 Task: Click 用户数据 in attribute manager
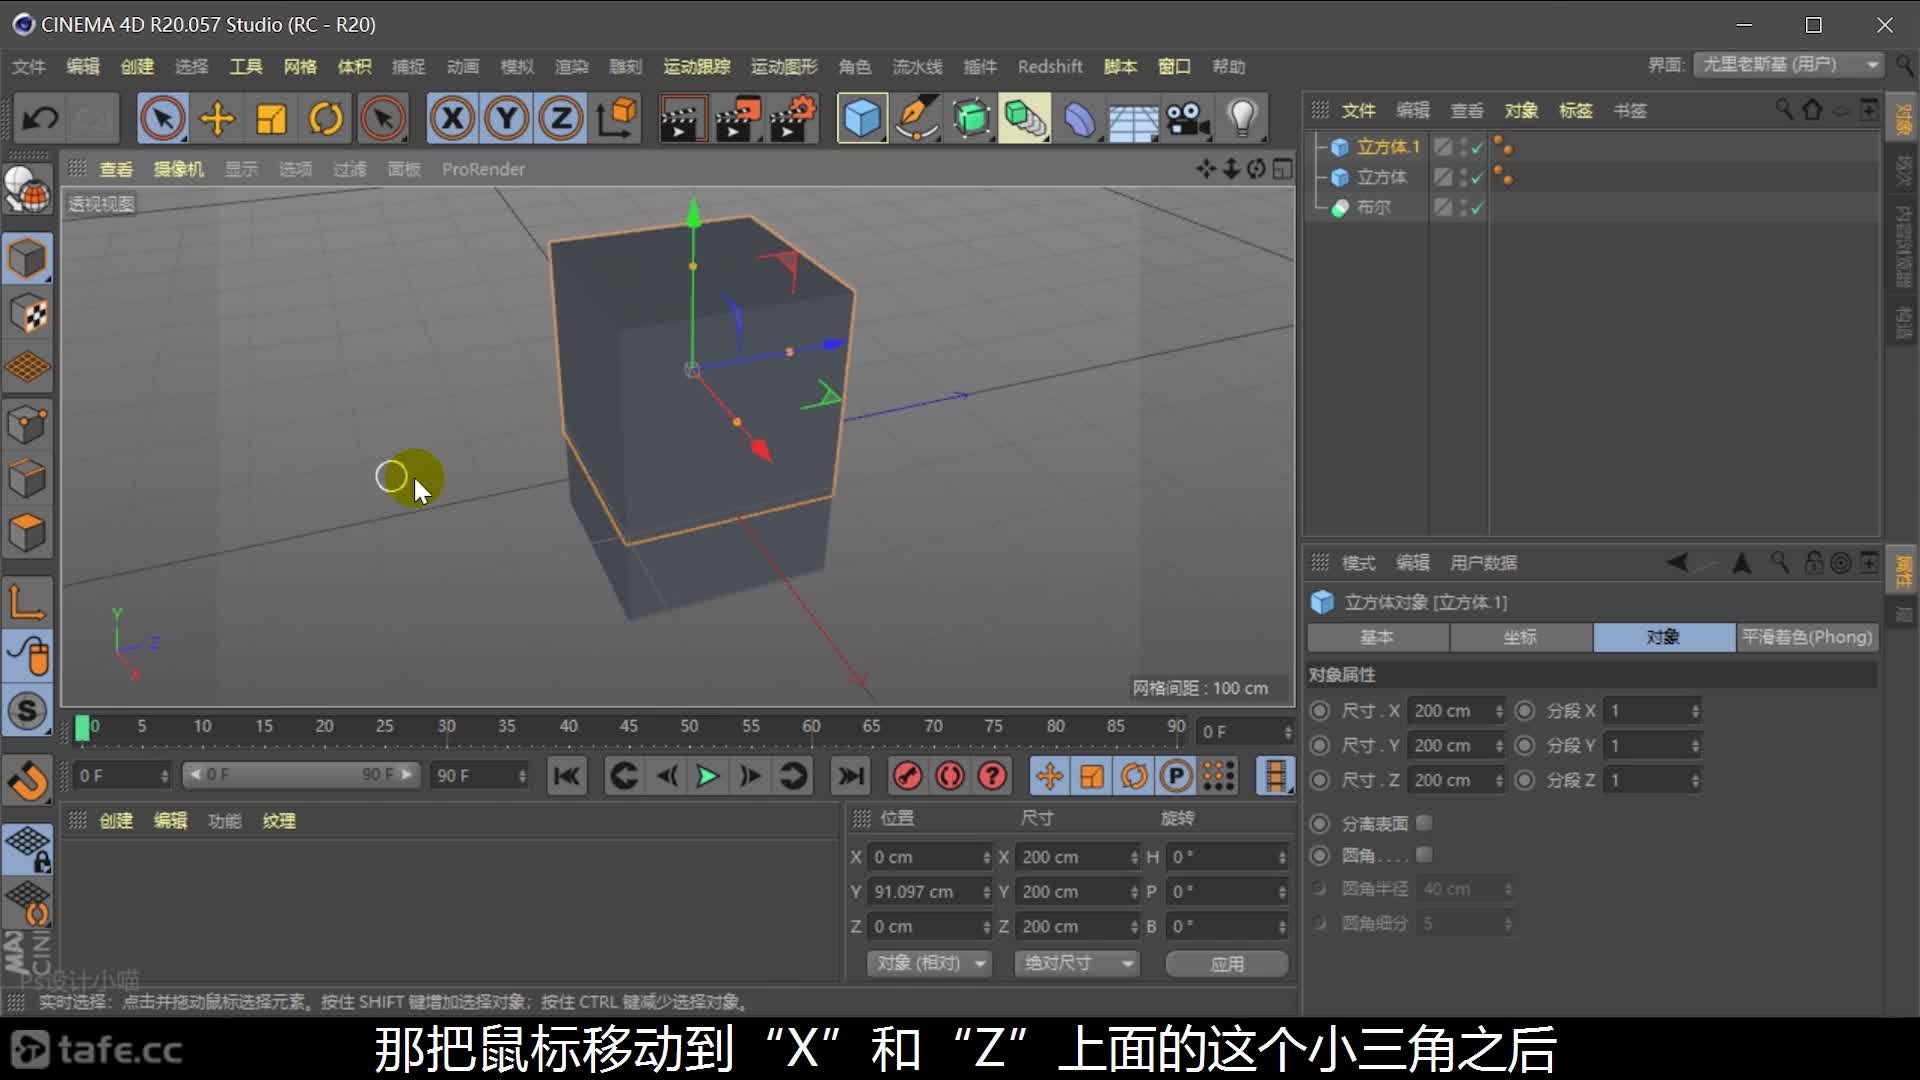[x=1484, y=563]
